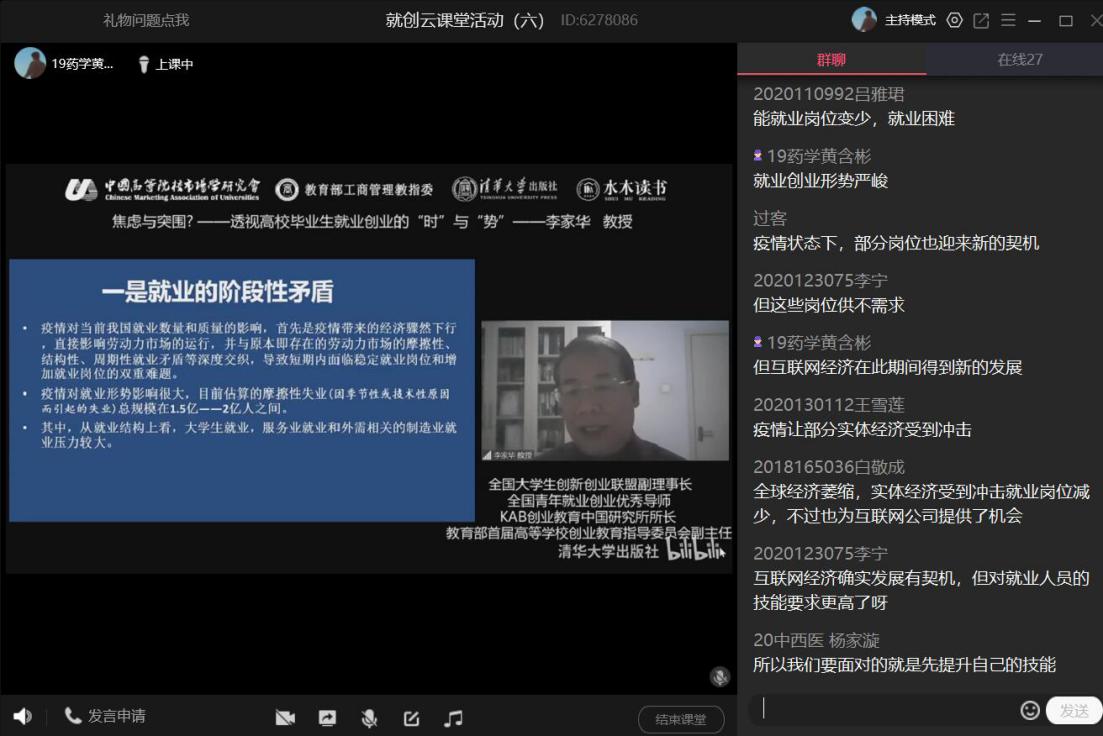The height and width of the screenshot is (736, 1103).
Task: Open the 在线27 online members tab
Action: pyautogui.click(x=1019, y=59)
